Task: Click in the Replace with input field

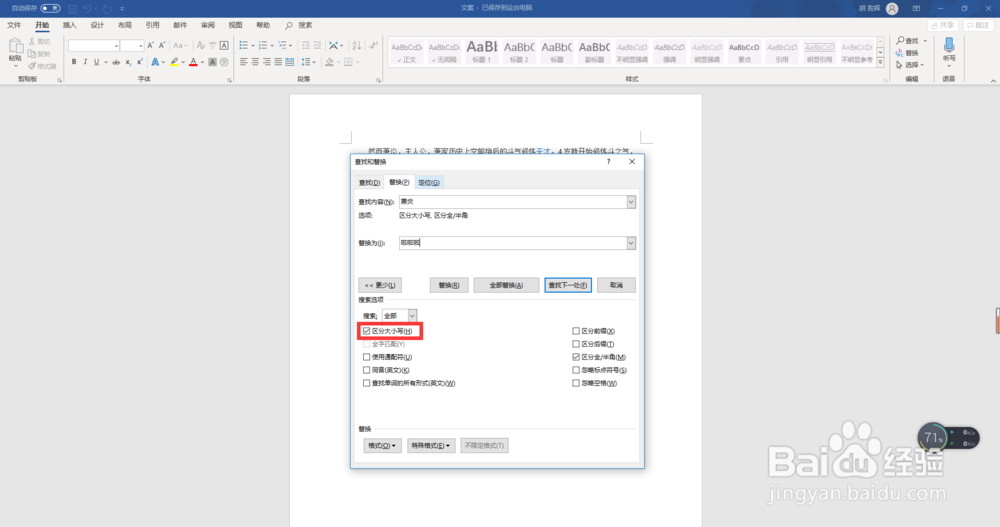Action: (x=513, y=243)
